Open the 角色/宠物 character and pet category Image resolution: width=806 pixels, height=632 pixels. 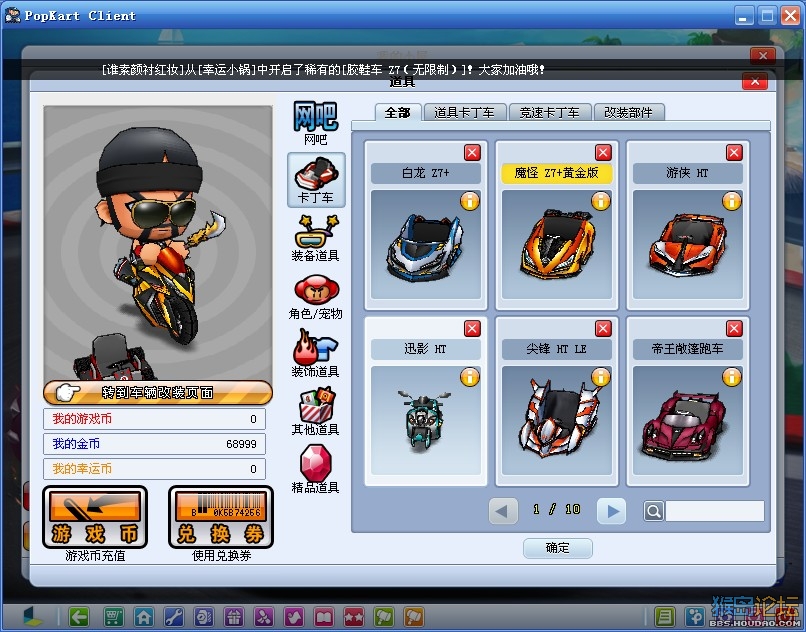[315, 297]
